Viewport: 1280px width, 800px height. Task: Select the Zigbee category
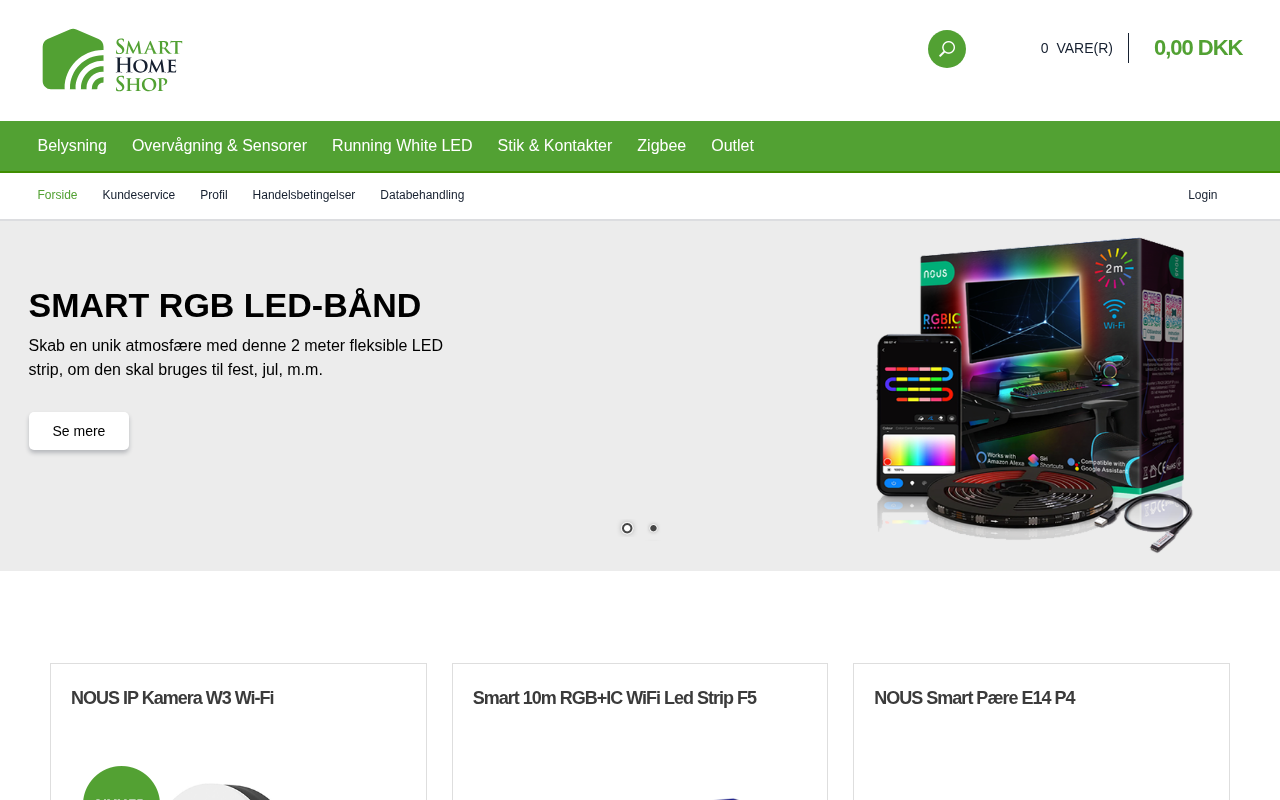click(x=662, y=146)
